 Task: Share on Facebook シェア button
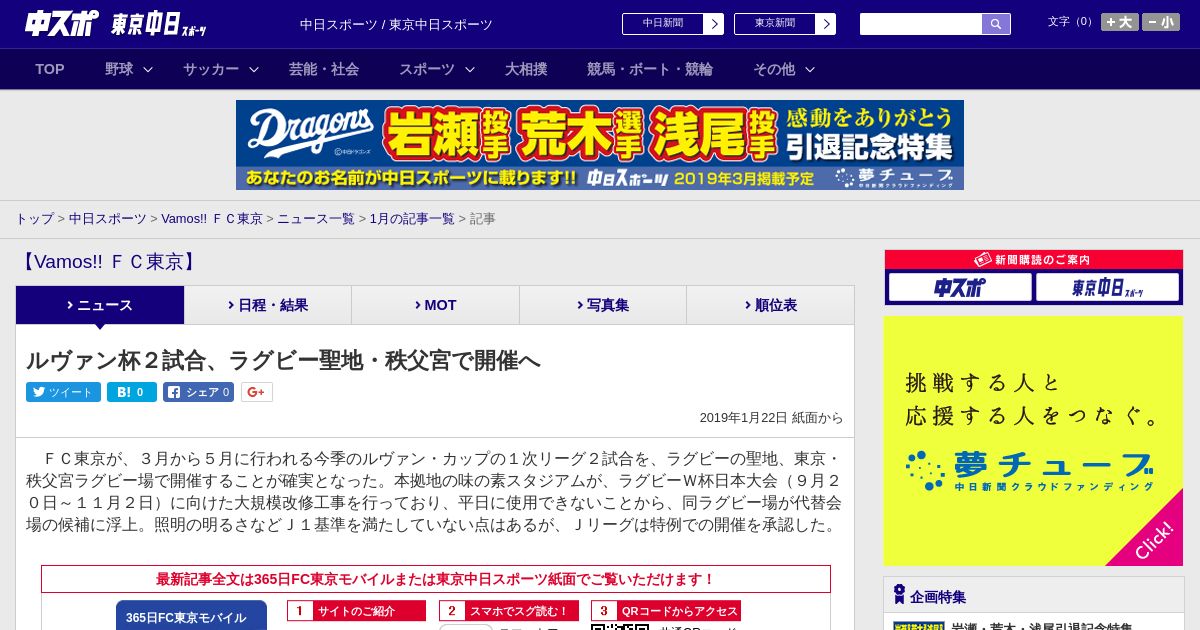pyautogui.click(x=198, y=392)
